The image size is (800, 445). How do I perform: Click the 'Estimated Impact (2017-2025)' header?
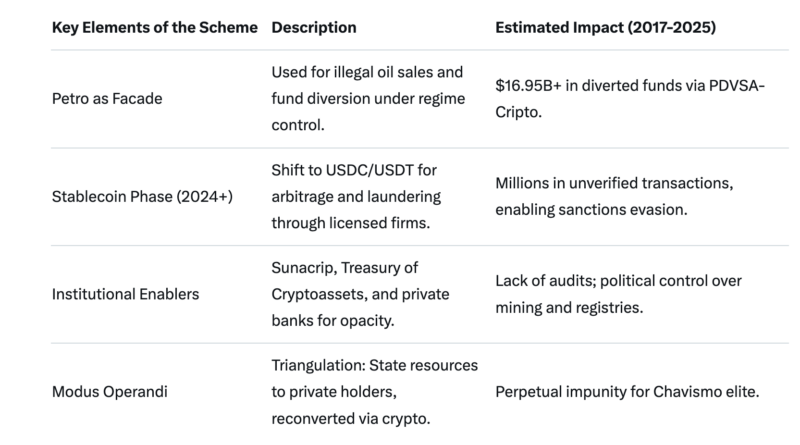point(603,27)
